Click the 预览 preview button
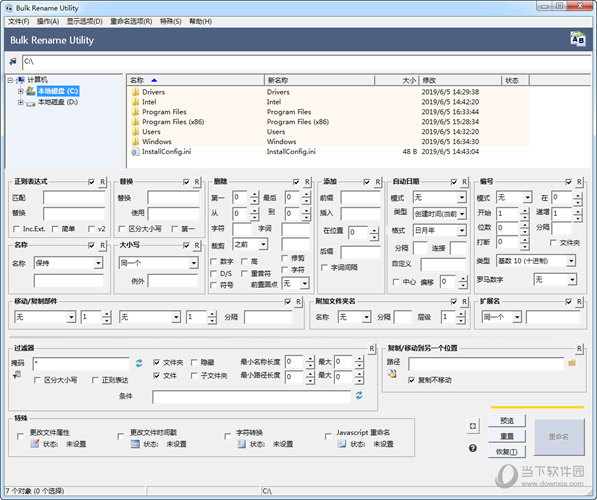This screenshot has height=500, width=597. point(507,421)
